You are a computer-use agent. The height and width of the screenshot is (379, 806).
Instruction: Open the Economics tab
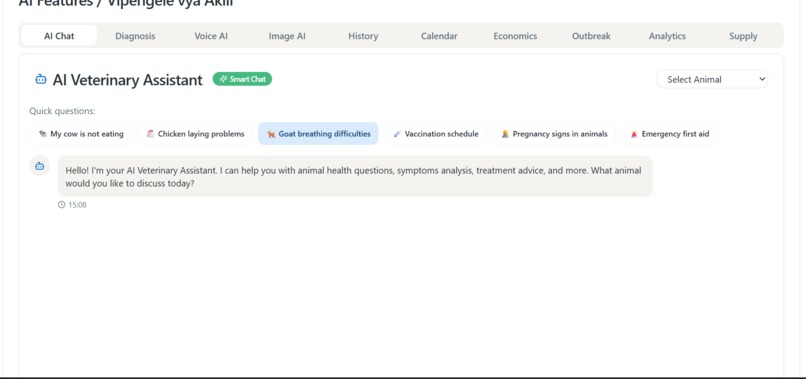point(515,36)
